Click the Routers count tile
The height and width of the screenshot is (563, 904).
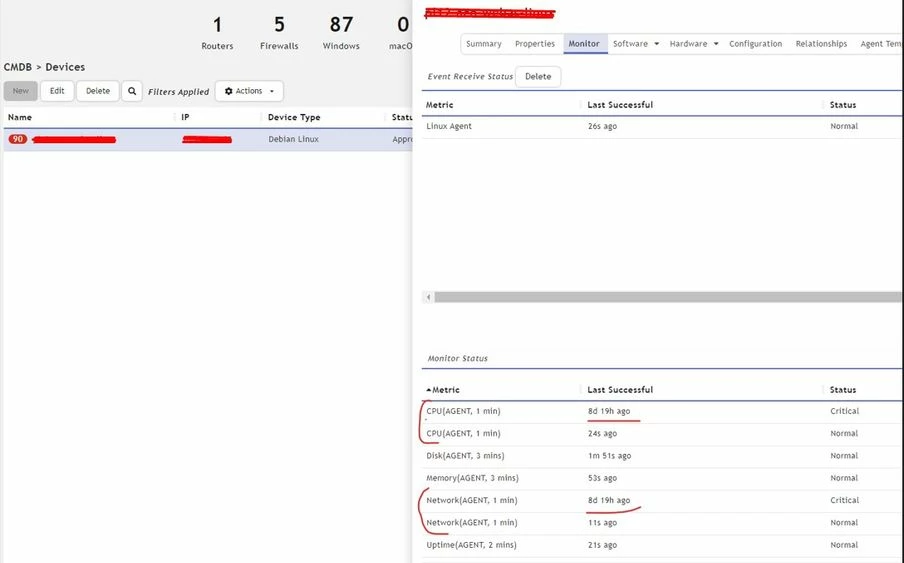coord(217,33)
